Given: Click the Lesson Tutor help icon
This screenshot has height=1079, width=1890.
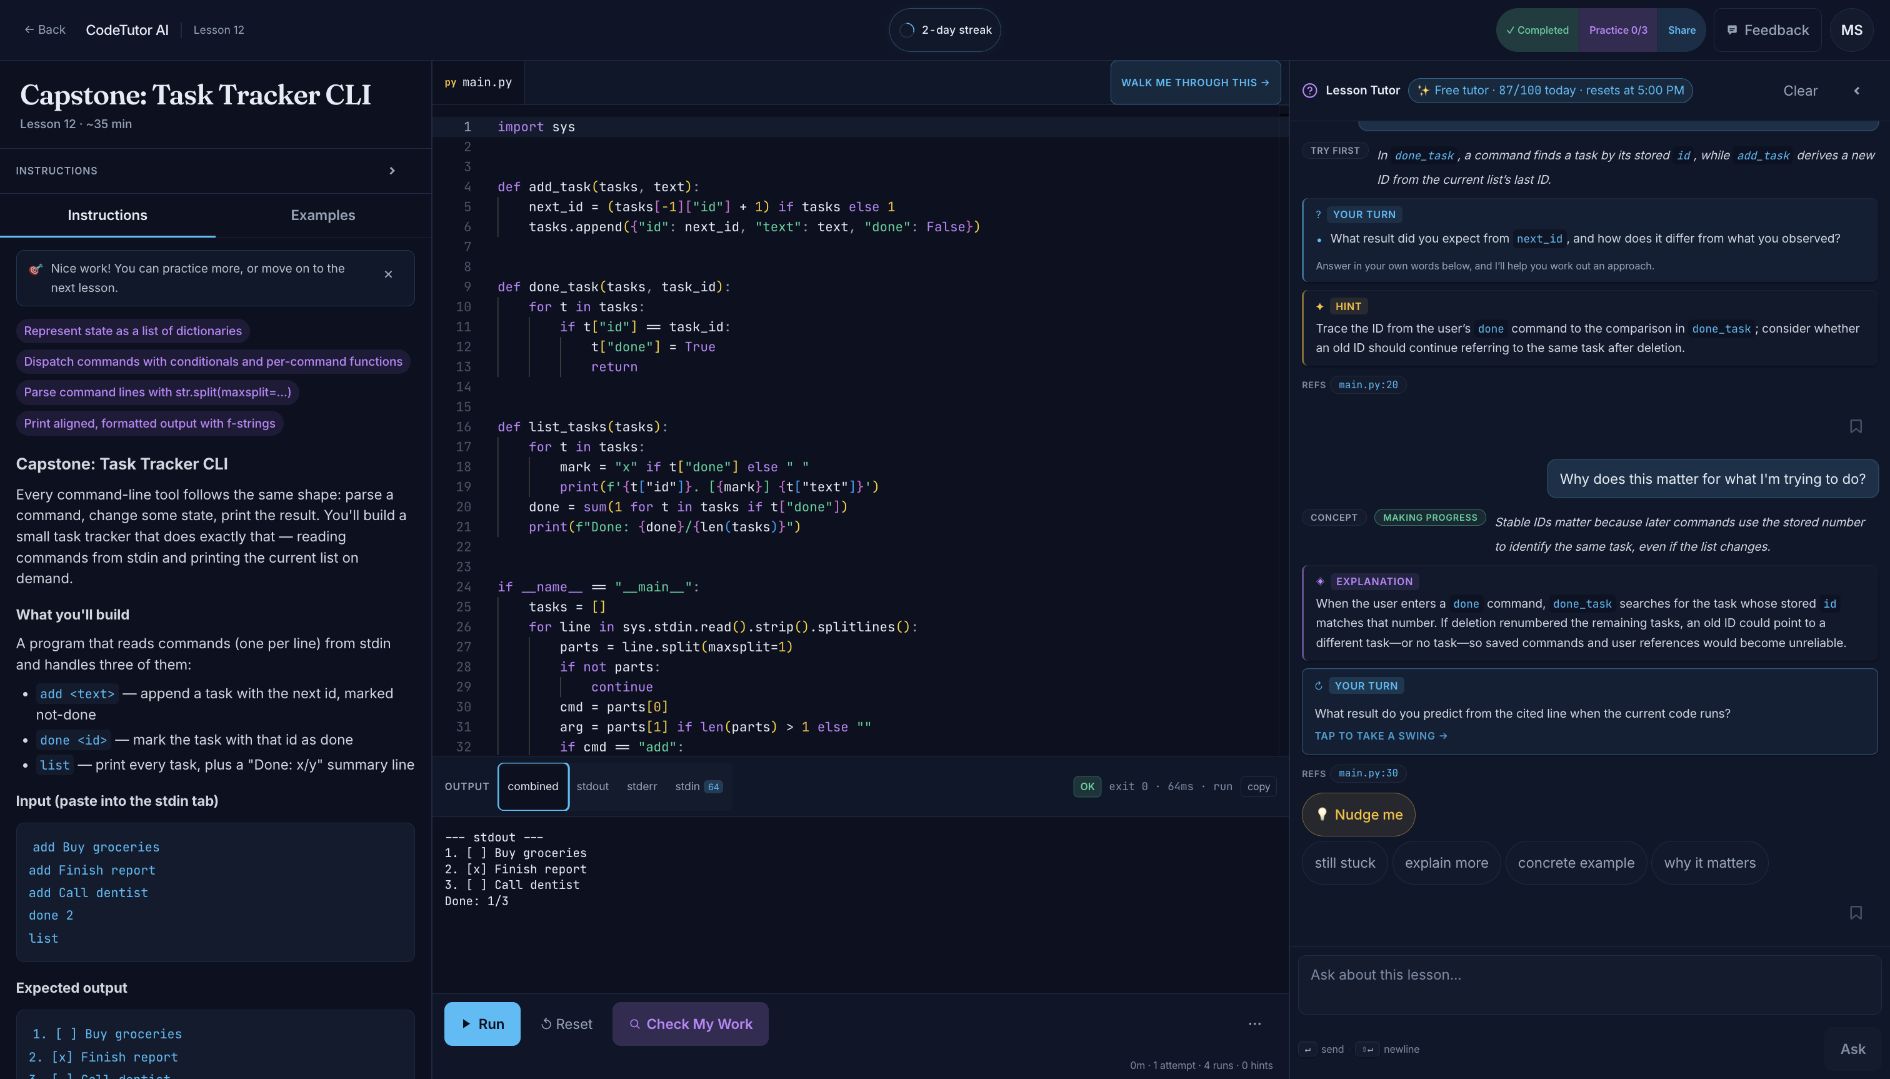Looking at the screenshot, I should click(1309, 91).
